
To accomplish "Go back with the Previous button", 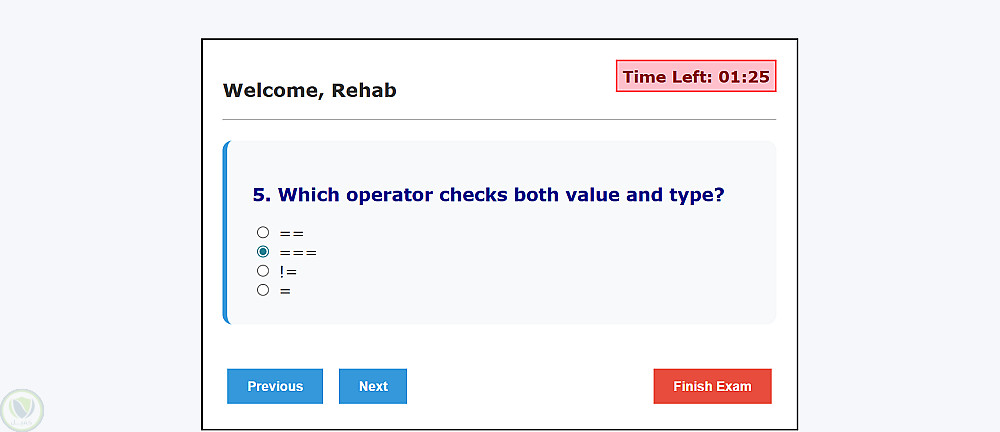I will point(275,386).
